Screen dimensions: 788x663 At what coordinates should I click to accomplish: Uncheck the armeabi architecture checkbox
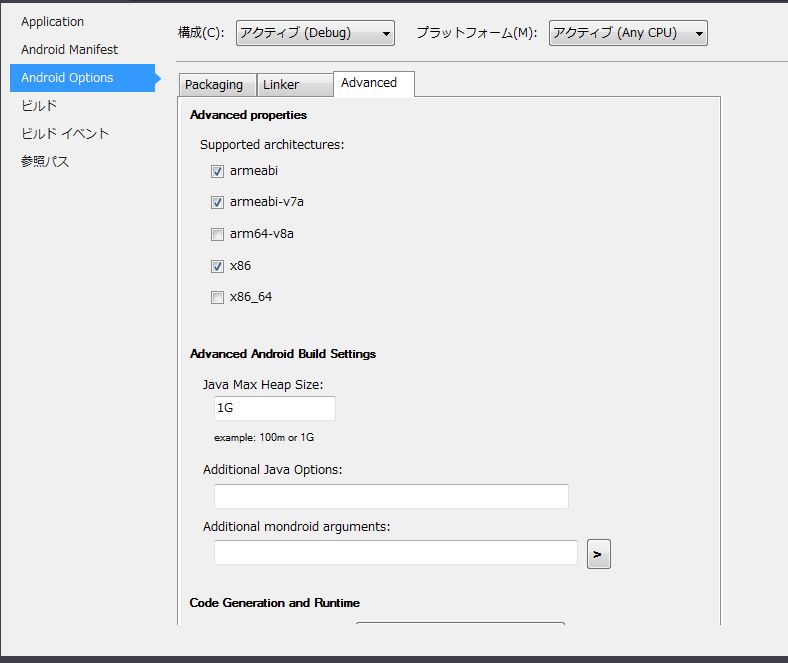[x=217, y=171]
